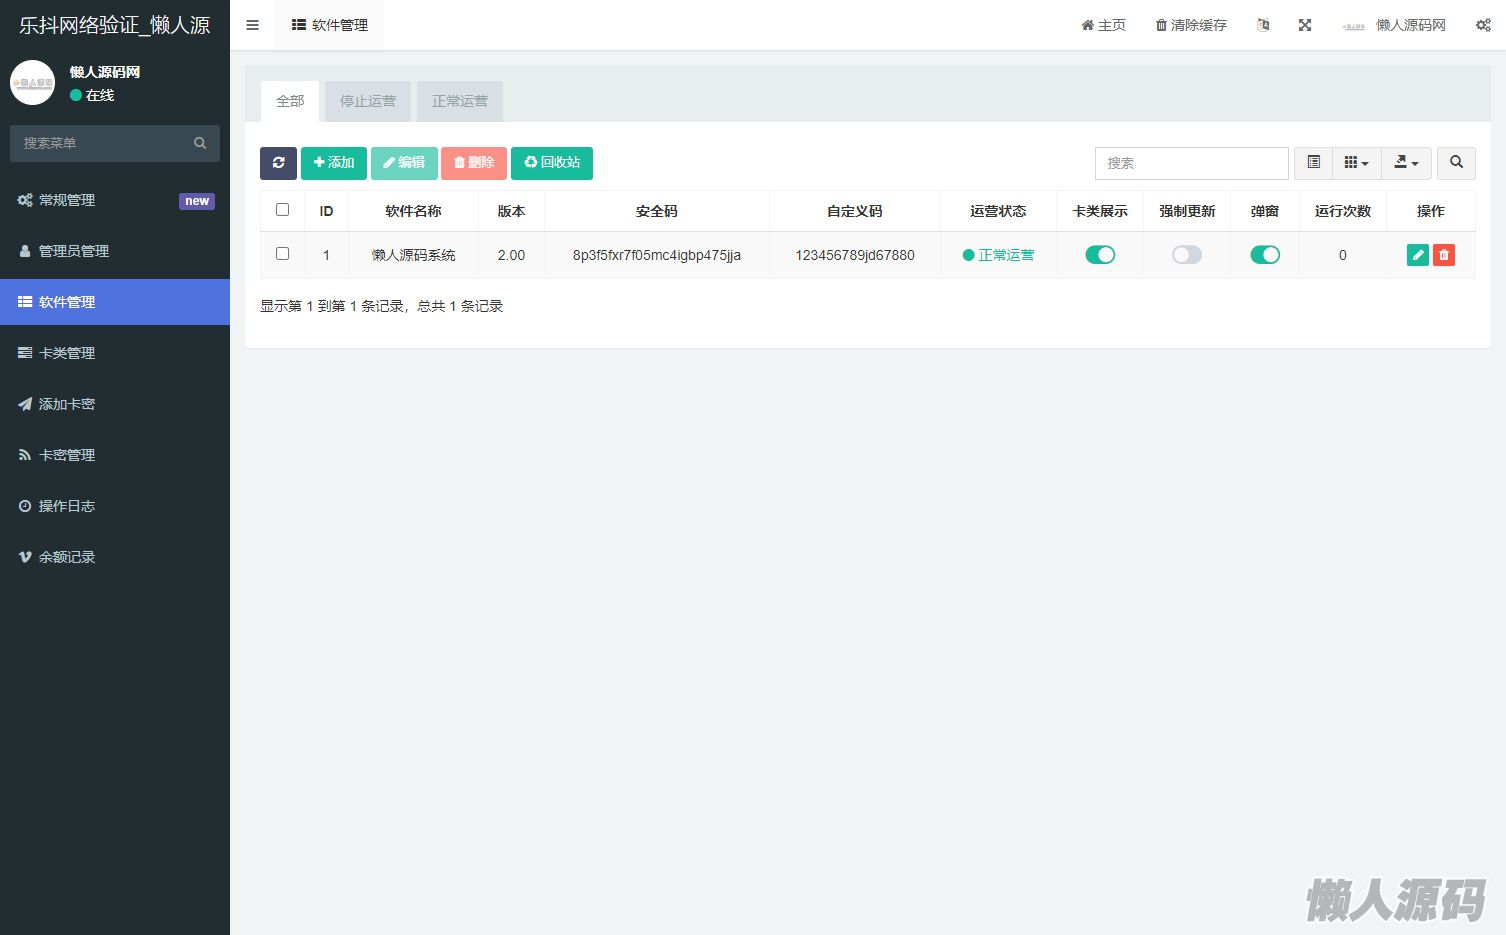Click the refresh table button
Image resolution: width=1506 pixels, height=935 pixels.
(x=278, y=163)
